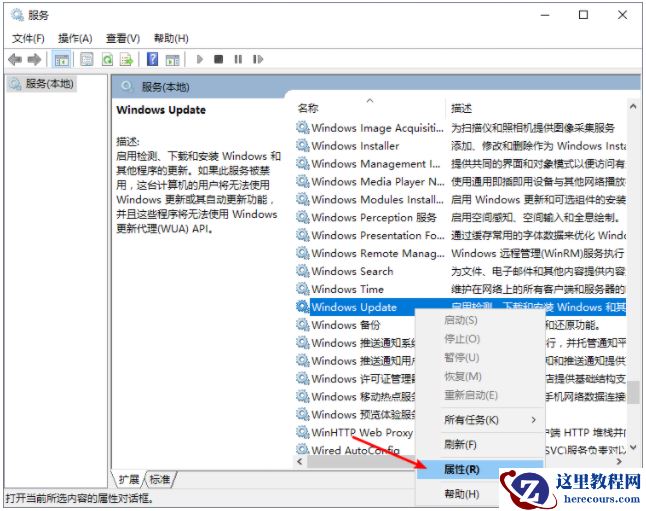Click the Restart Service icon
The image size is (646, 511).
(258, 59)
